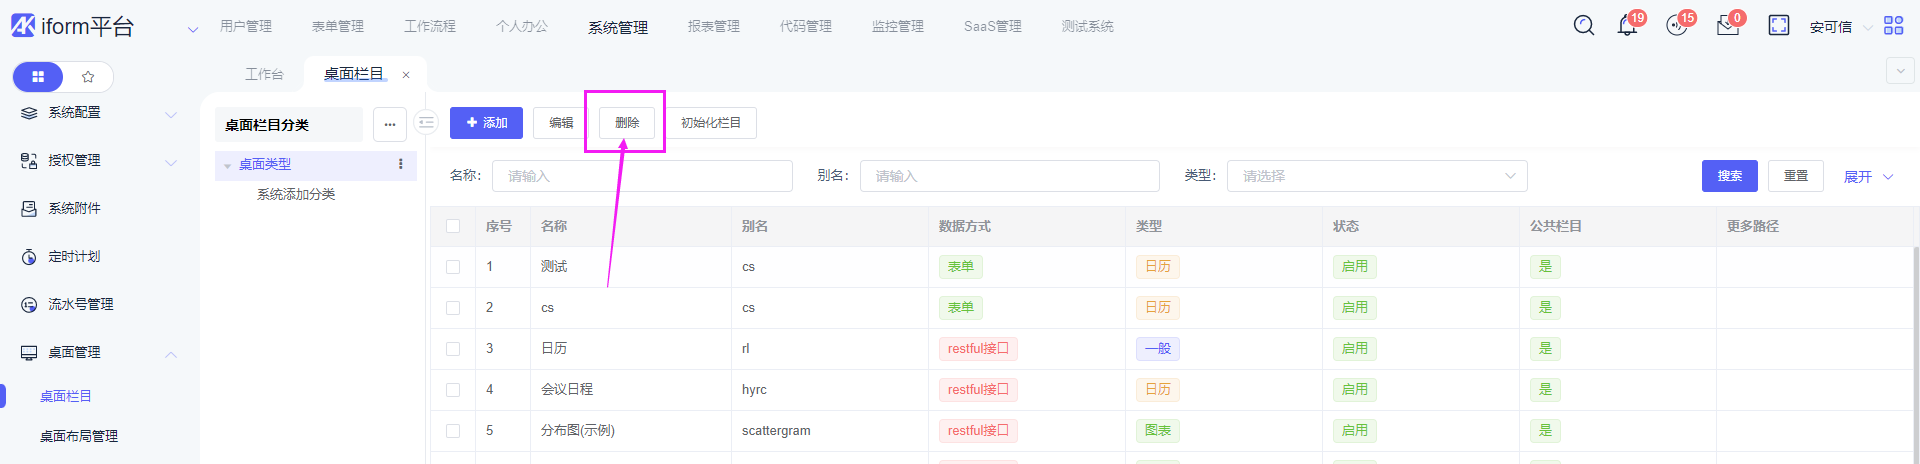Open notifications bell with 19 badge
The height and width of the screenshot is (464, 1920).
click(x=1627, y=26)
